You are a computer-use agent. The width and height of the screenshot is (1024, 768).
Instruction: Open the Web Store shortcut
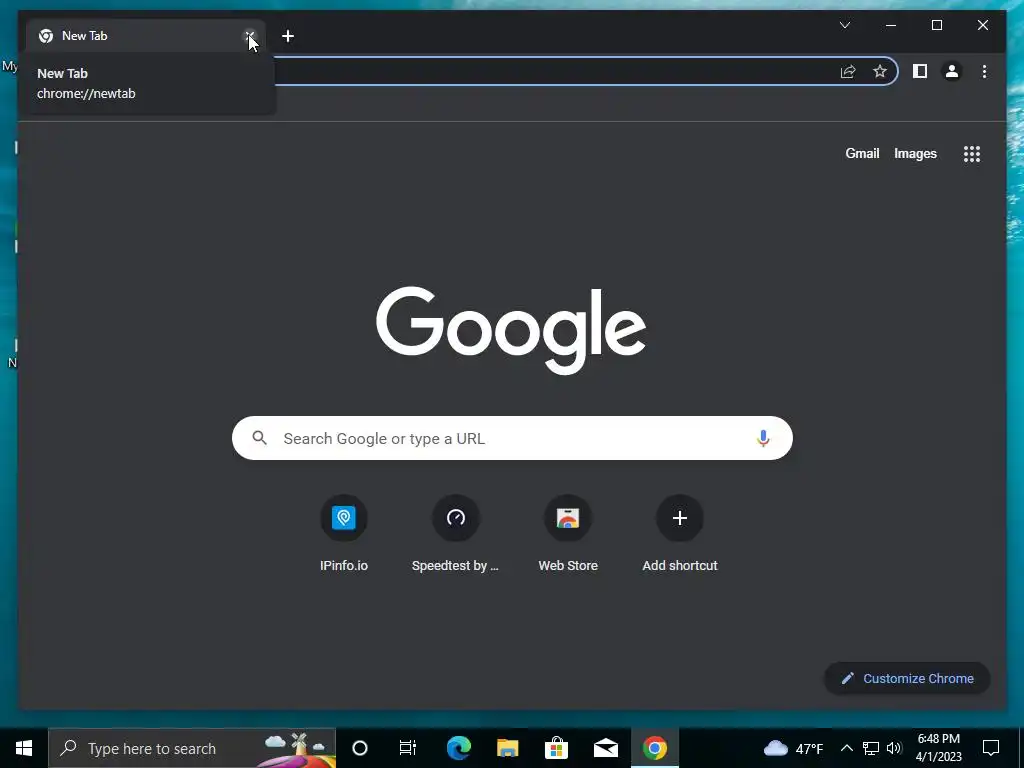tap(568, 534)
